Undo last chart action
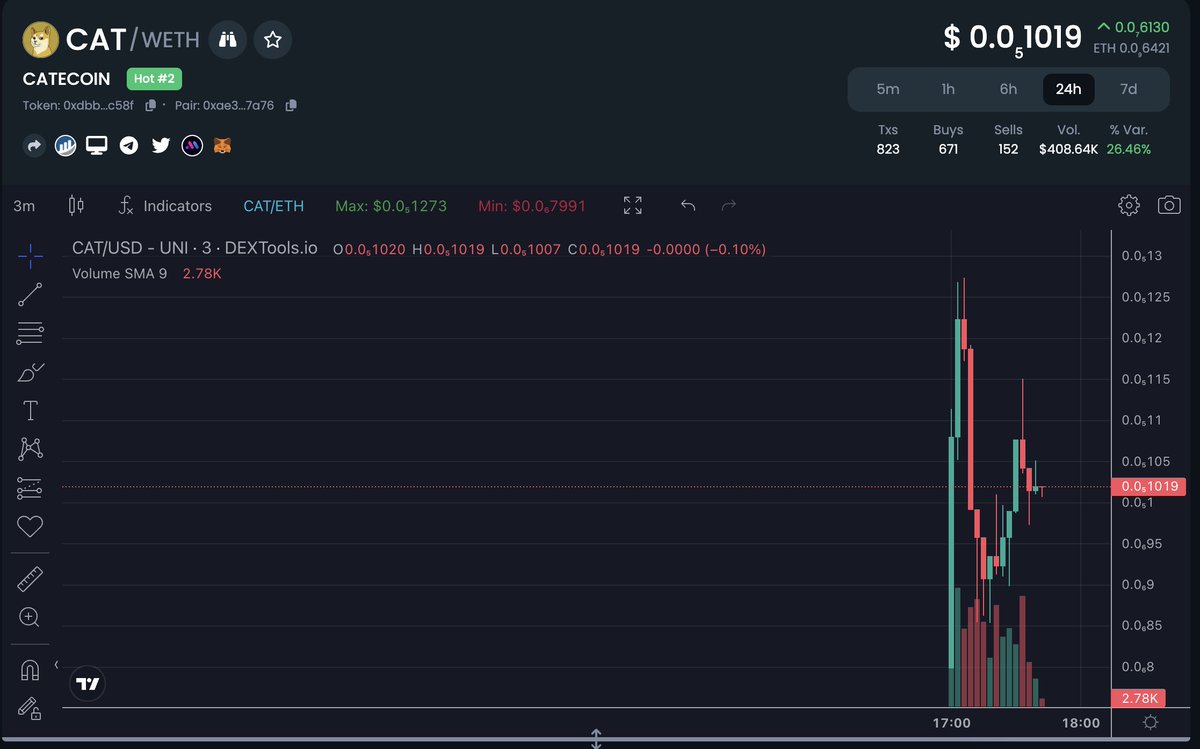This screenshot has height=749, width=1200. (688, 206)
